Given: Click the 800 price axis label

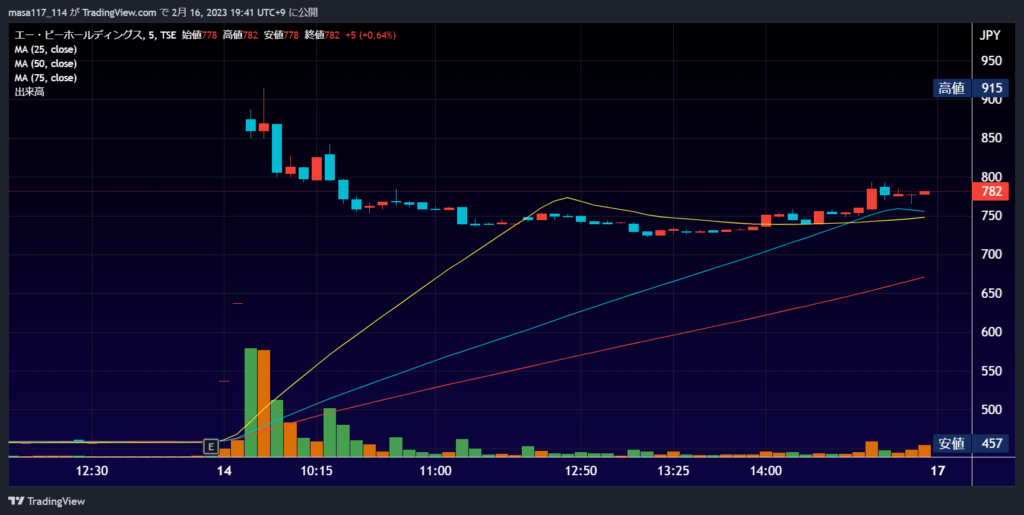Looking at the screenshot, I should tap(991, 177).
